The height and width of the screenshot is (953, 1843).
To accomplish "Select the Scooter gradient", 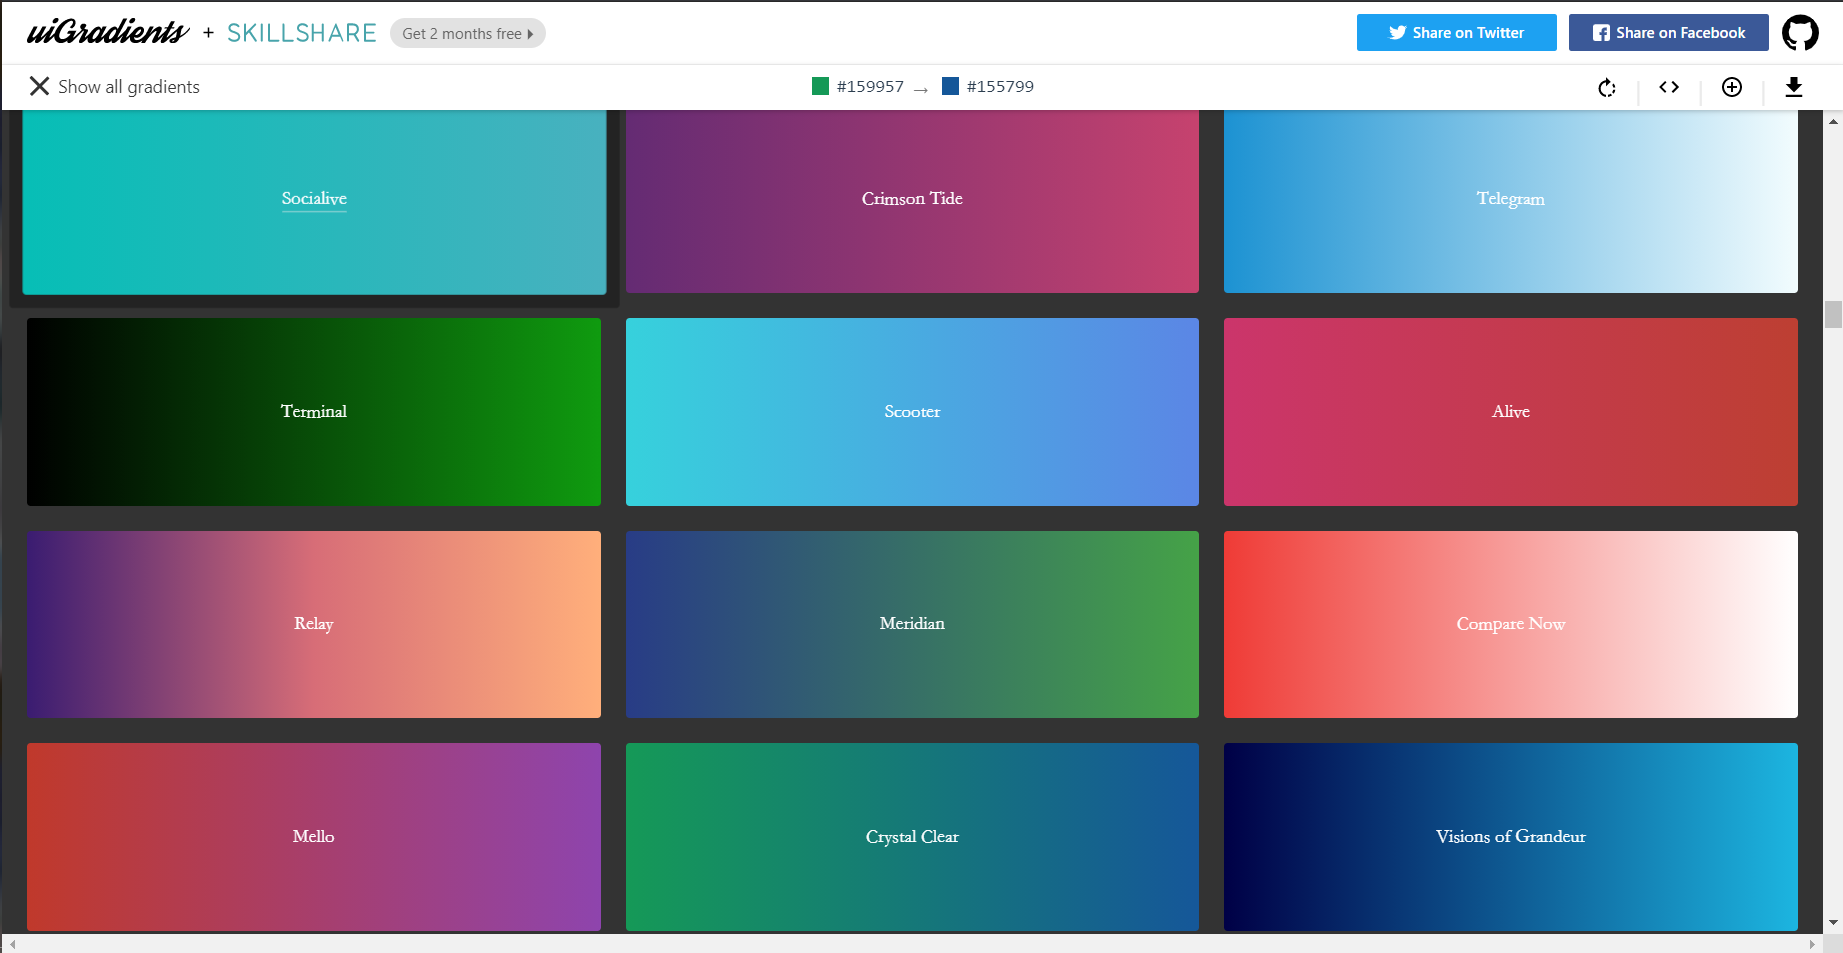I will pyautogui.click(x=912, y=411).
